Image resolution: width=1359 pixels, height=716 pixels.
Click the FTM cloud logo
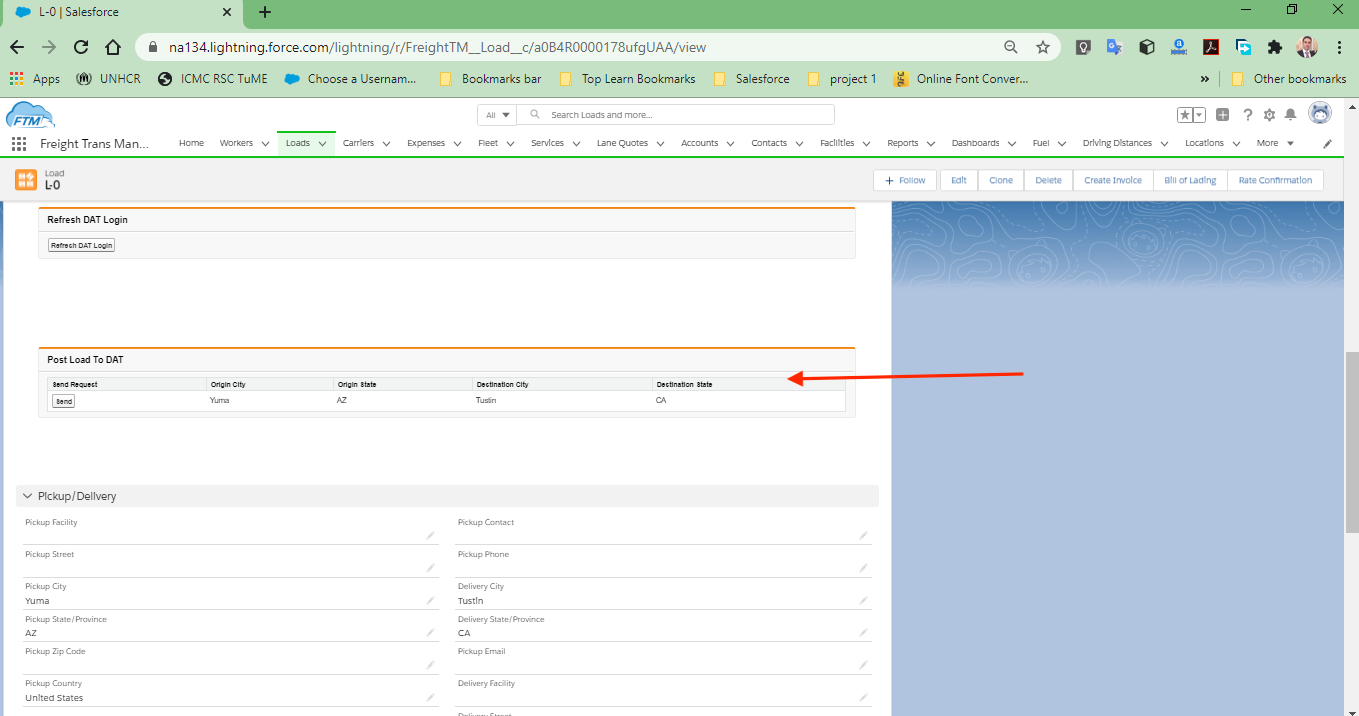tap(30, 115)
